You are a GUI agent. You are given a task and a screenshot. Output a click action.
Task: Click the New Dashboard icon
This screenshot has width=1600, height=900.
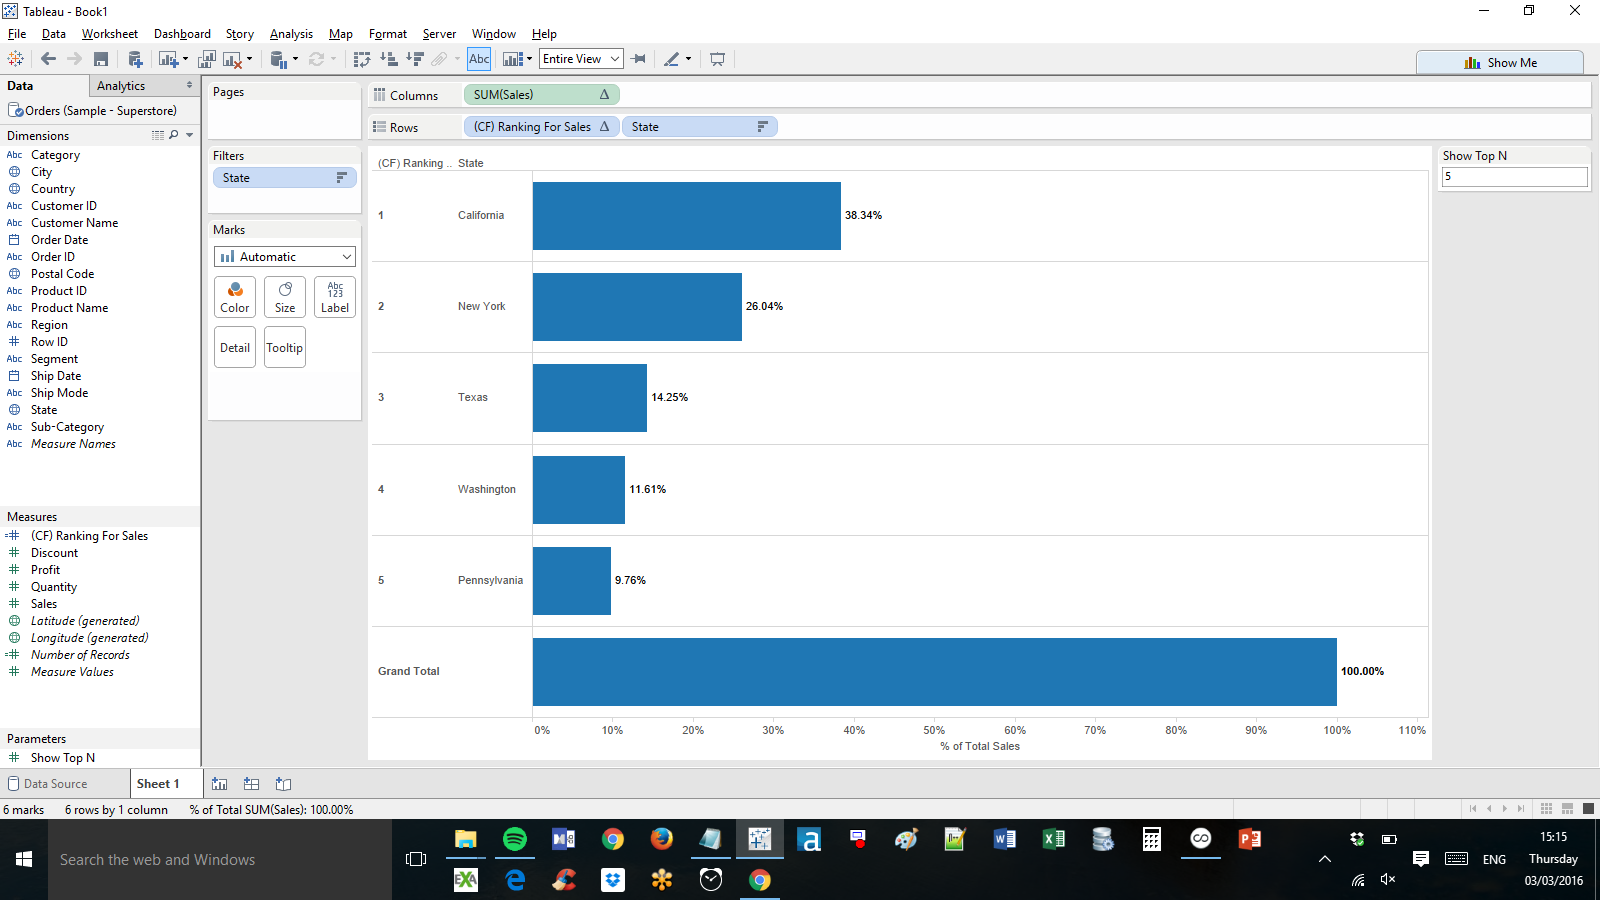pos(252,784)
